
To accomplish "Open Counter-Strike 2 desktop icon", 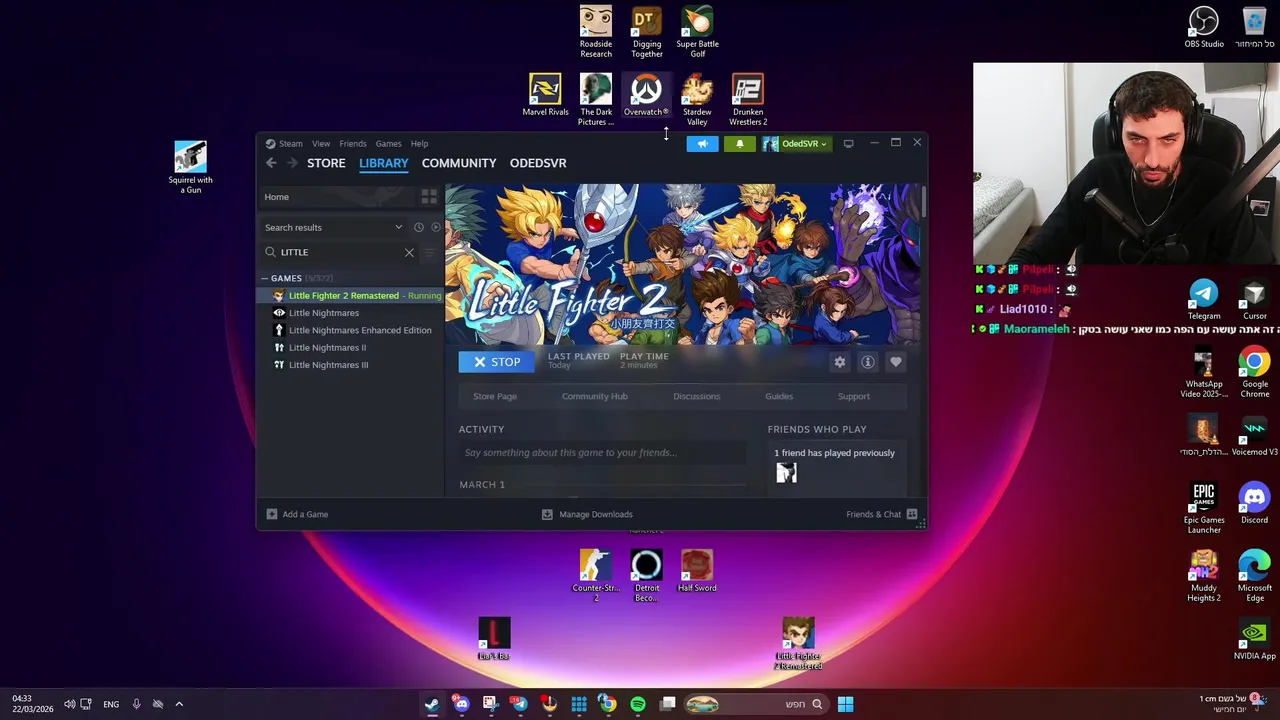I will click(x=596, y=575).
